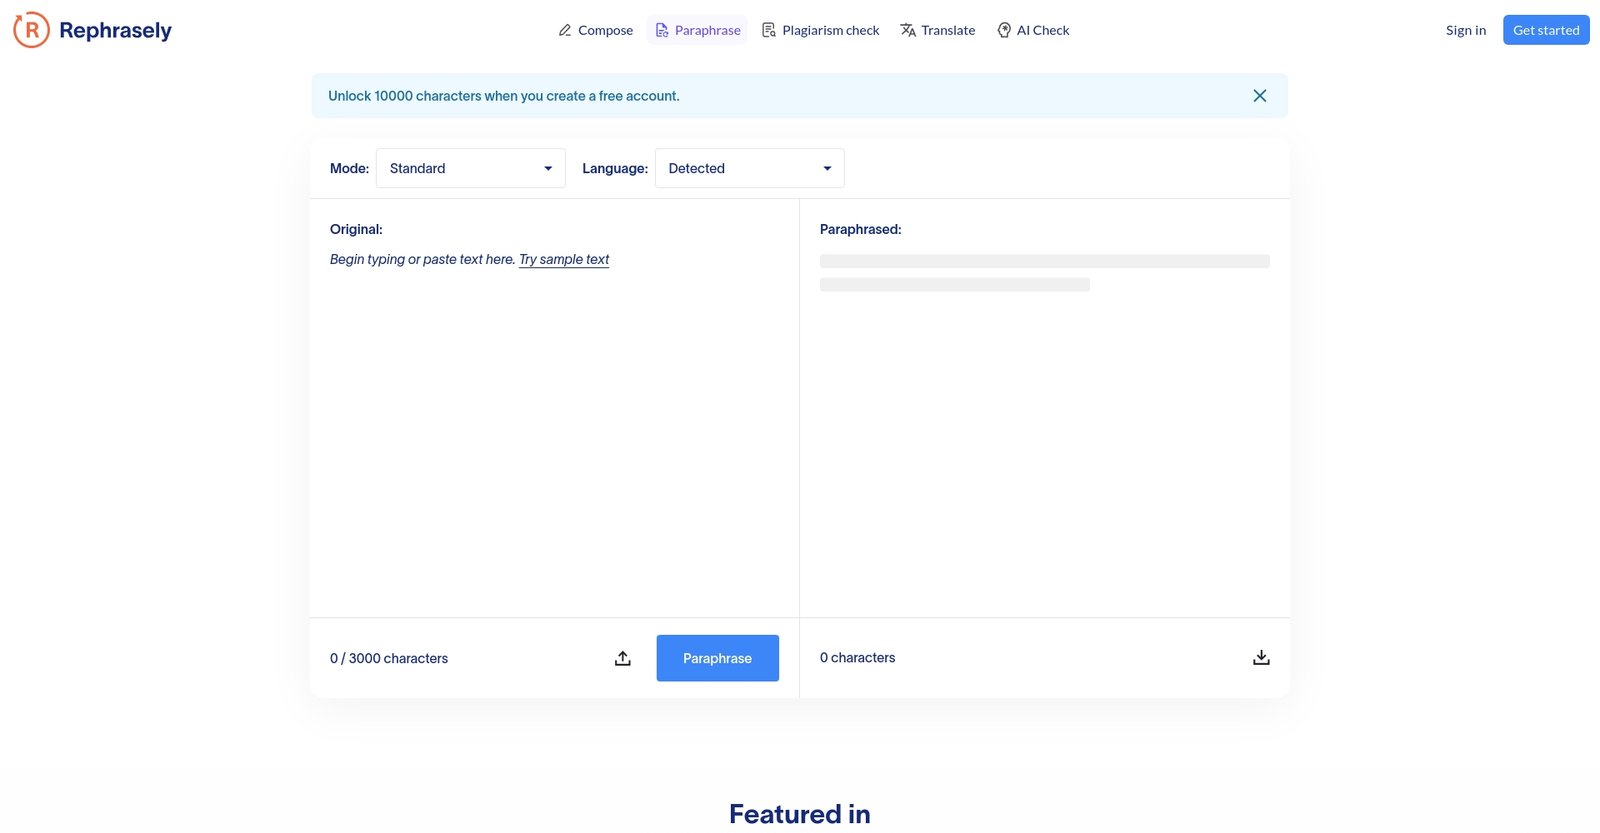
Task: Click the 0 characters output counter
Action: pyautogui.click(x=858, y=658)
